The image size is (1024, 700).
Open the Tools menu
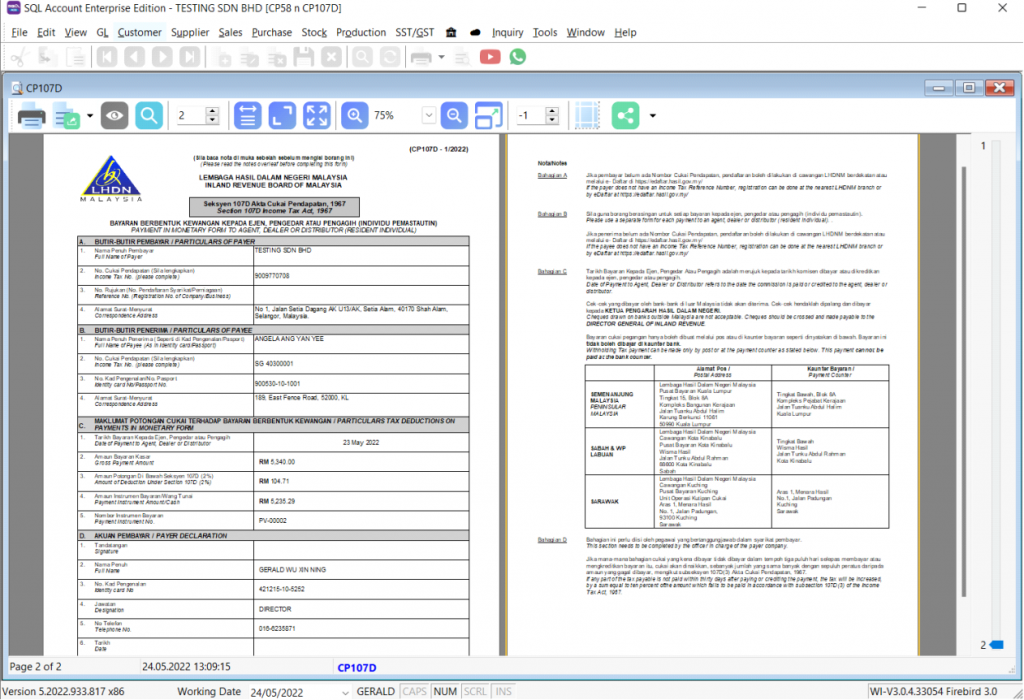tap(545, 33)
